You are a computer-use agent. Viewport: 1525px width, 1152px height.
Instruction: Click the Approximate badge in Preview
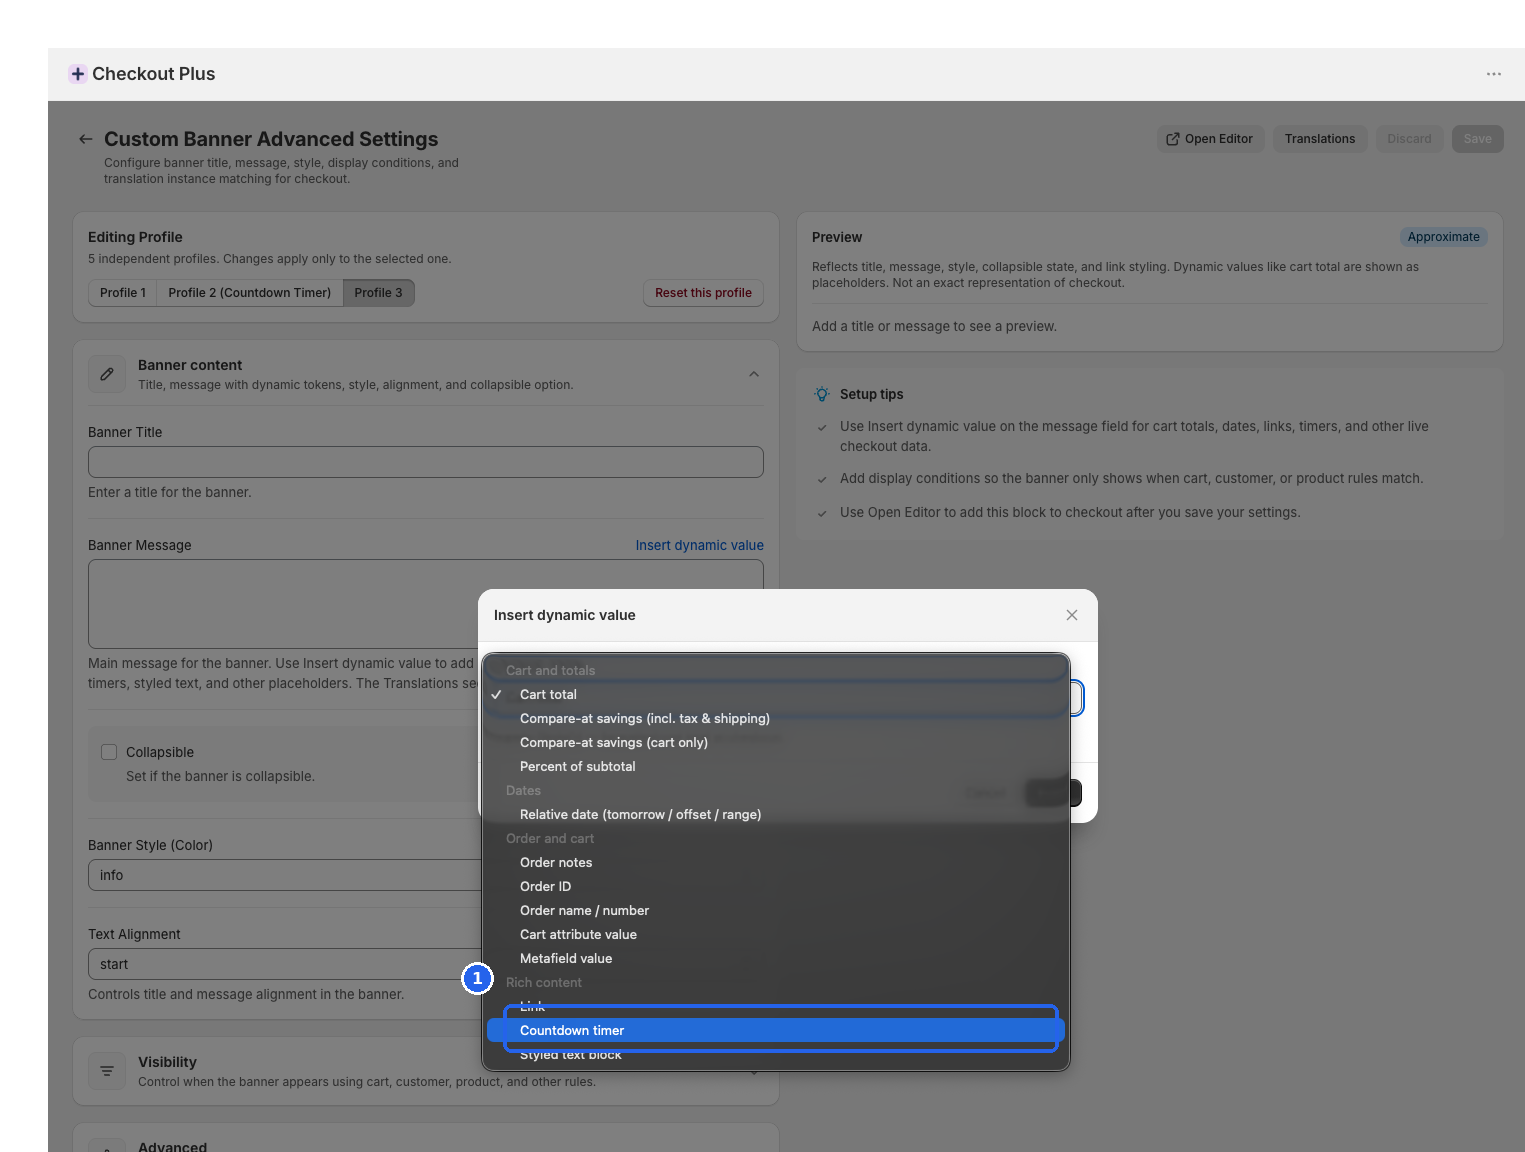pyautogui.click(x=1443, y=237)
